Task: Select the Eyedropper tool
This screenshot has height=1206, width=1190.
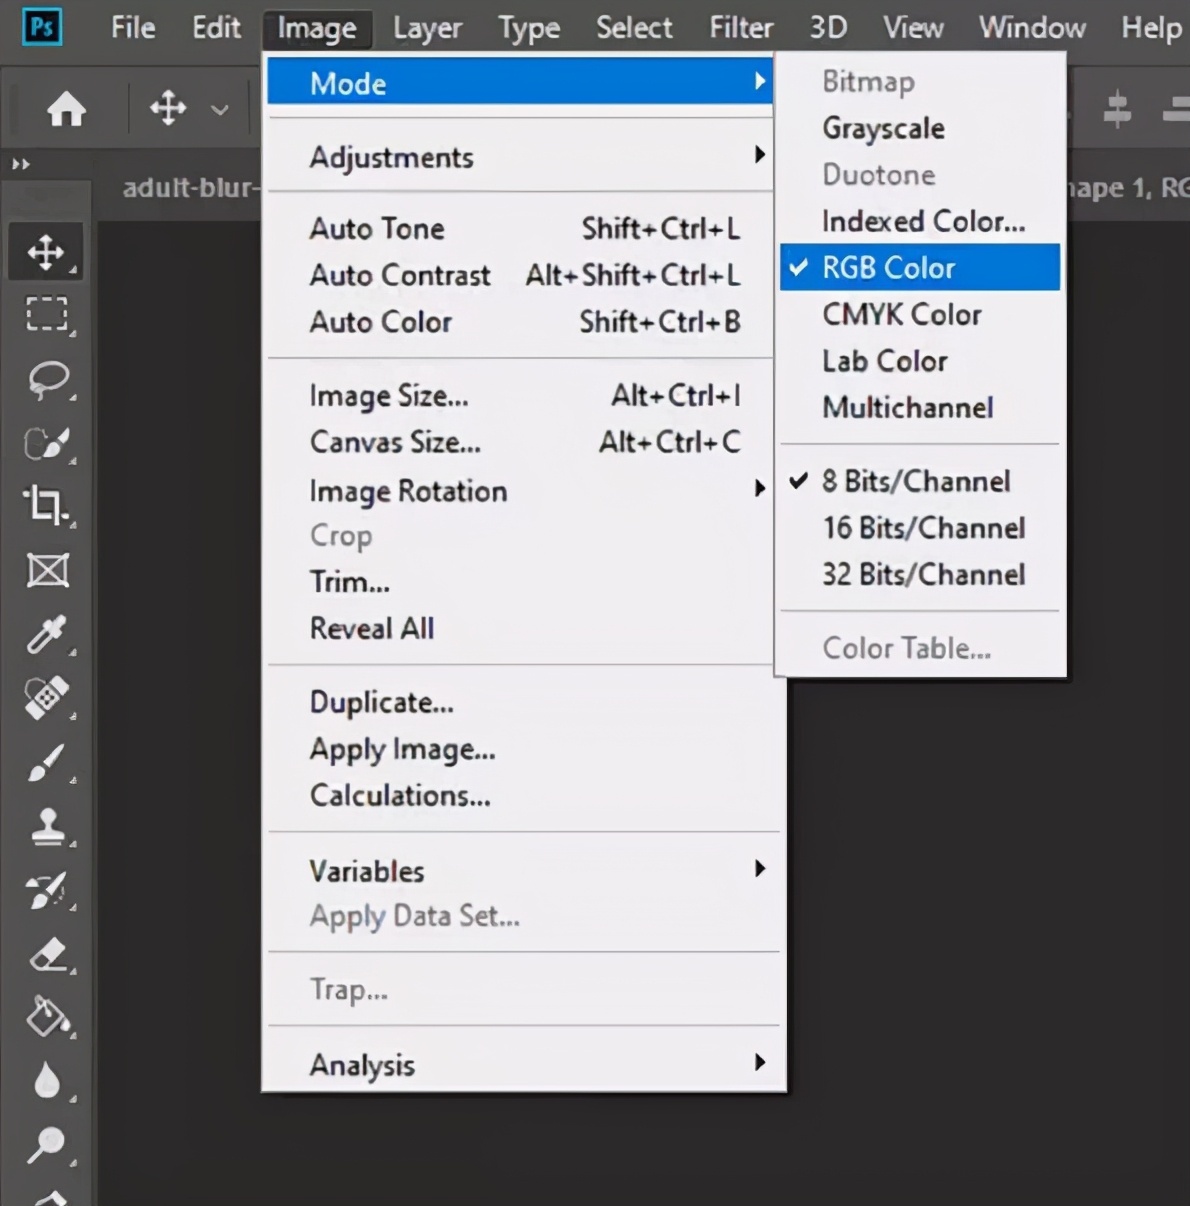Action: pyautogui.click(x=46, y=634)
